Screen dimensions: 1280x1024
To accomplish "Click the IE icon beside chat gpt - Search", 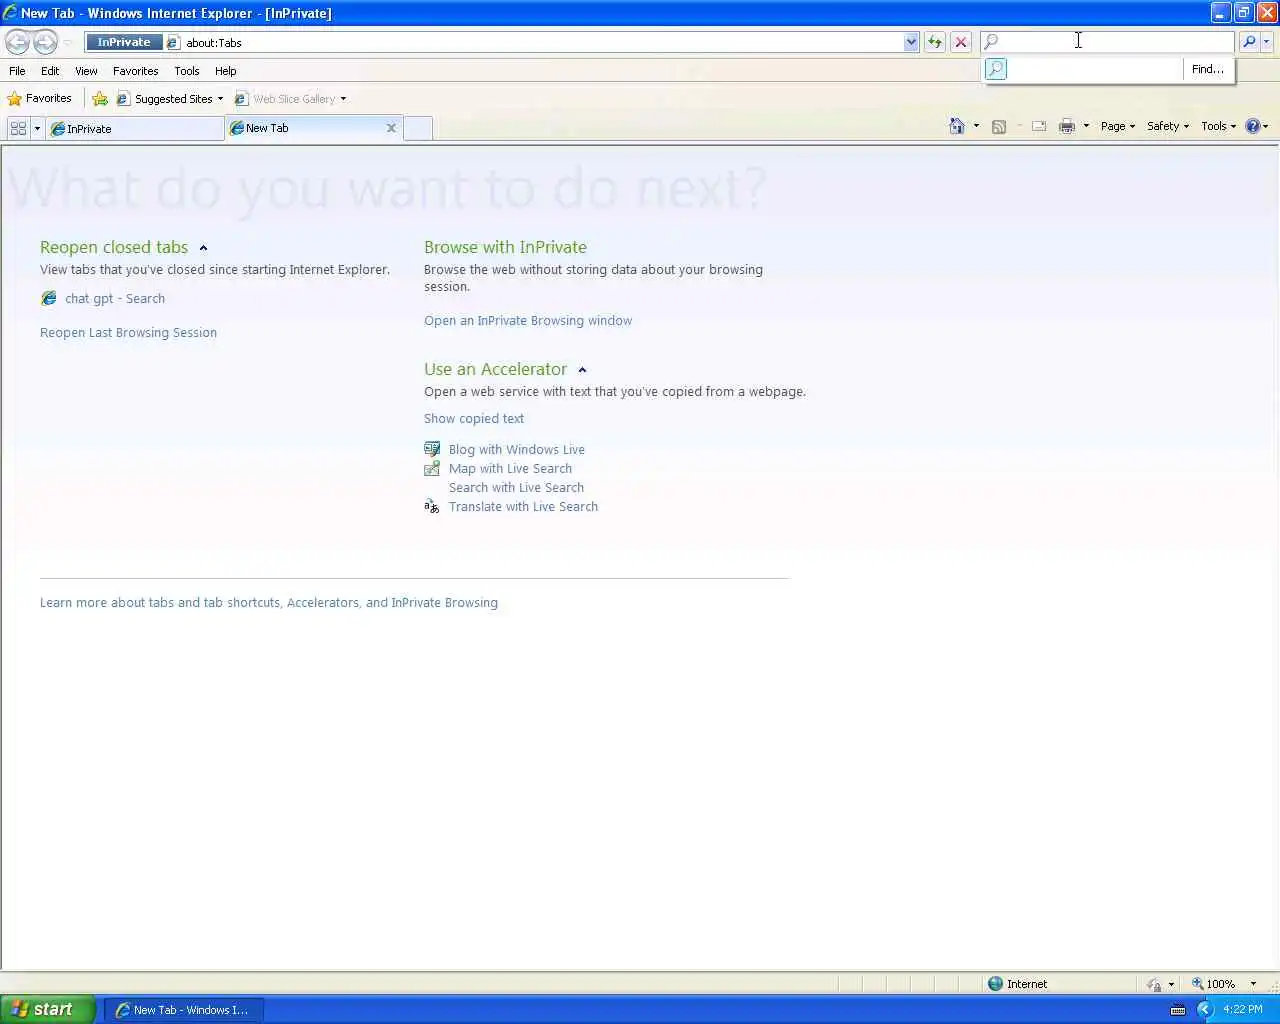I will 49,298.
